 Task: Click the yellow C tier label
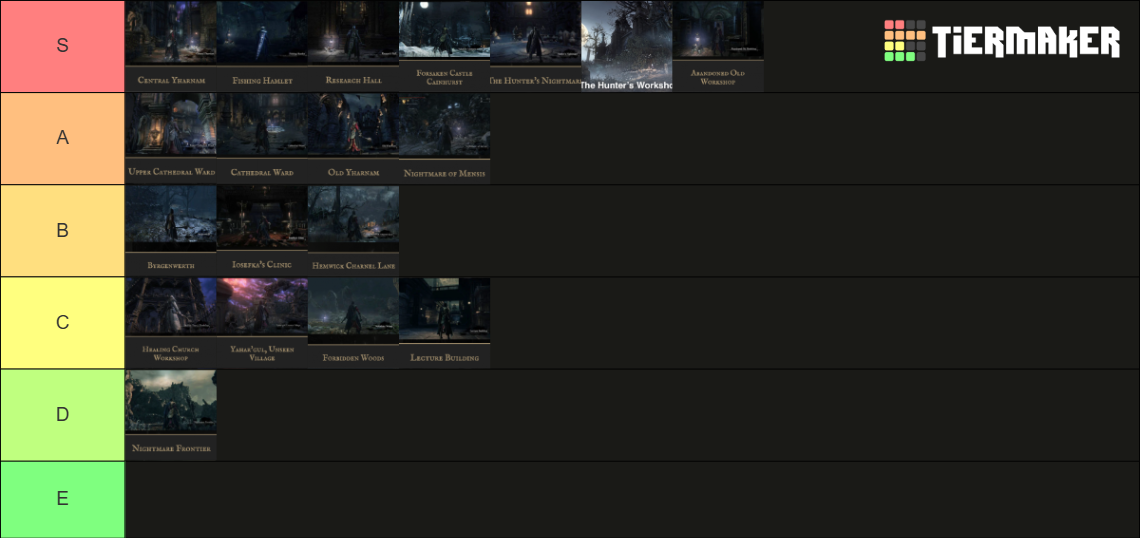coord(63,323)
